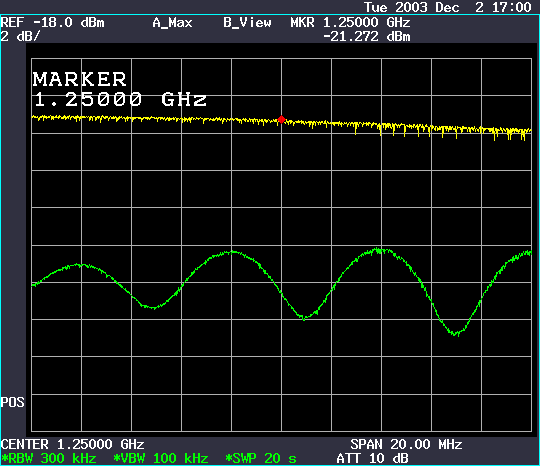Select the *SWP 20 s sweep time
This screenshot has width=540, height=466.
(261, 458)
